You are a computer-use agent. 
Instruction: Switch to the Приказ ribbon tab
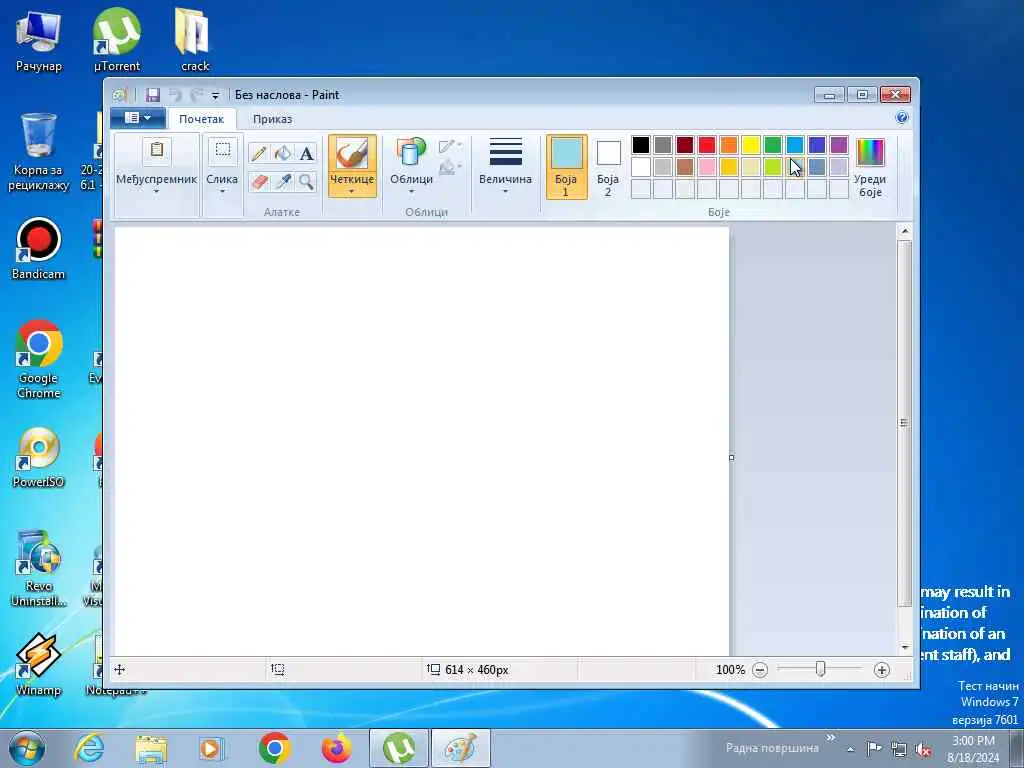tap(272, 119)
